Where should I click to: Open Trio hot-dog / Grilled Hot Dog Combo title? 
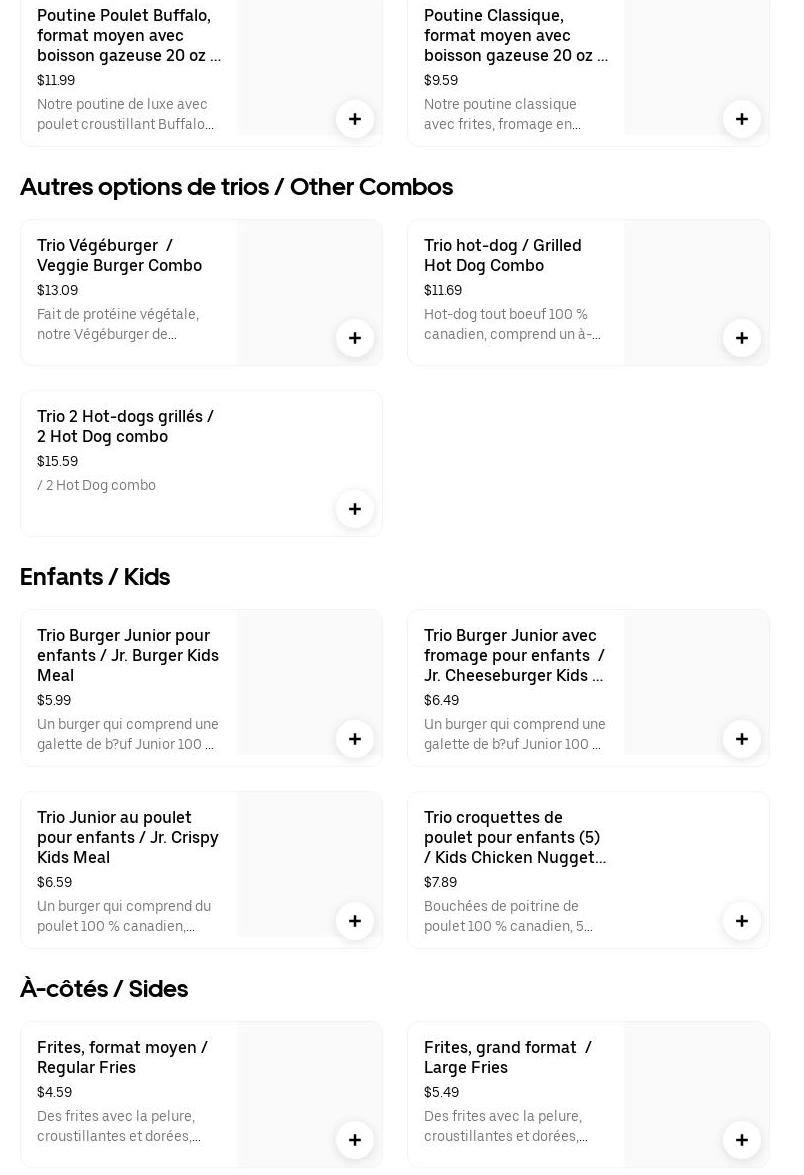point(502,255)
